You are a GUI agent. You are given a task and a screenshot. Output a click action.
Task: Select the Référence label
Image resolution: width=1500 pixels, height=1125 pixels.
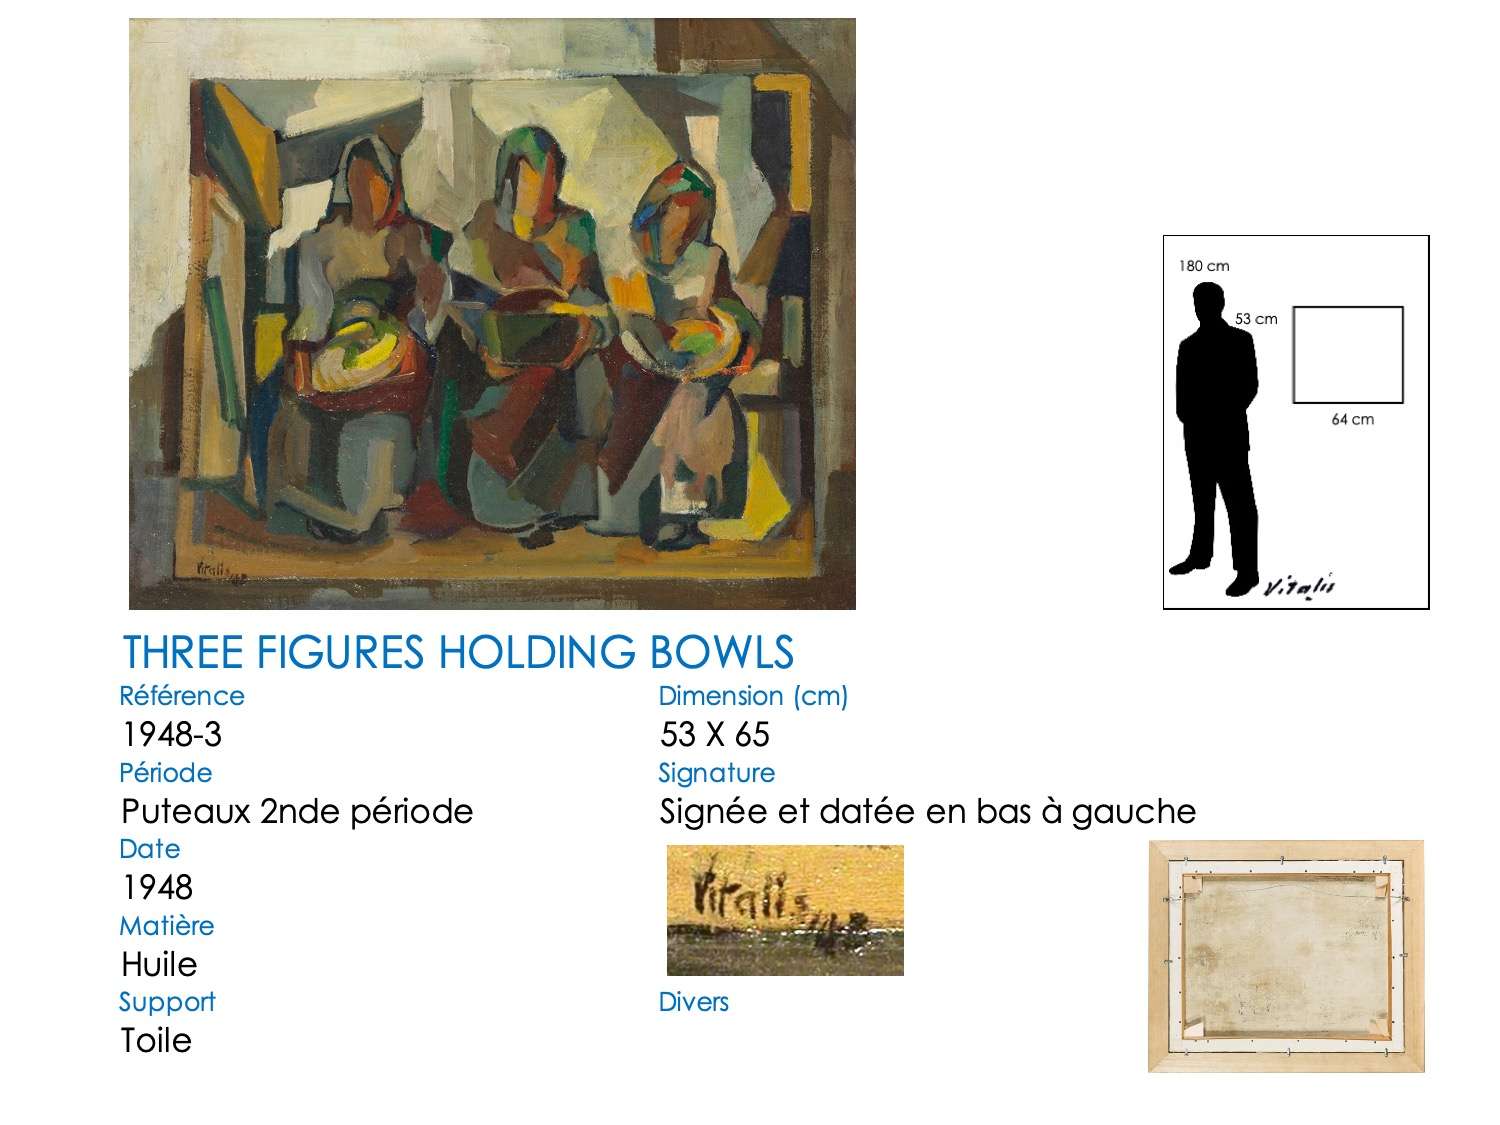click(182, 696)
